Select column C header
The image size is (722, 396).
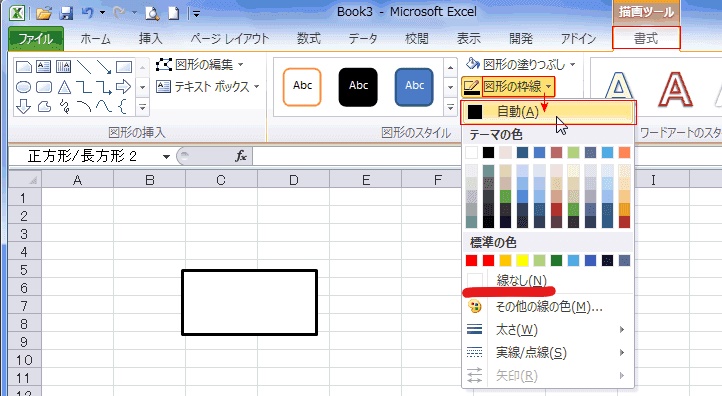click(x=221, y=180)
